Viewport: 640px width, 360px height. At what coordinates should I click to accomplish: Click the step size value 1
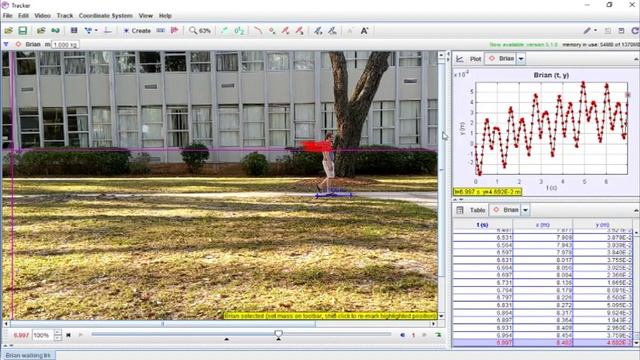coord(413,335)
